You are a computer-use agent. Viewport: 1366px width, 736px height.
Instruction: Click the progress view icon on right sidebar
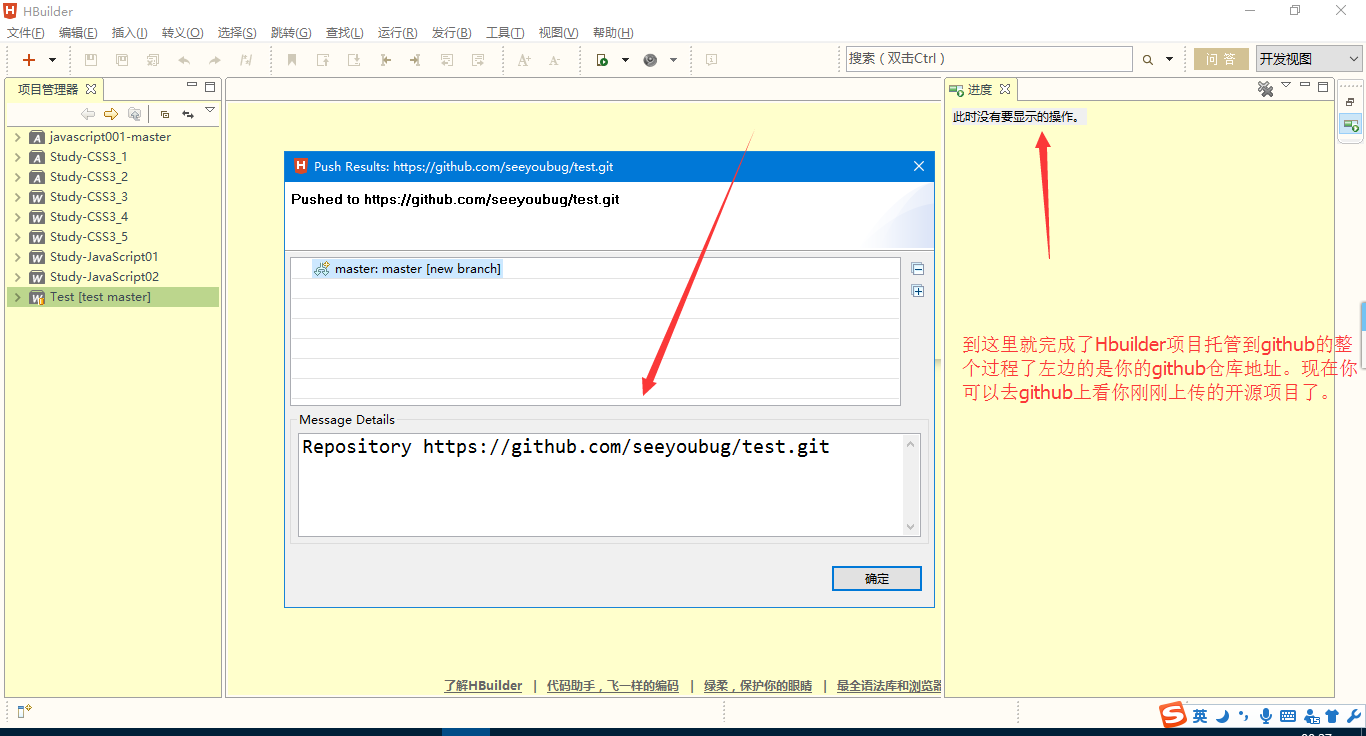[1351, 125]
